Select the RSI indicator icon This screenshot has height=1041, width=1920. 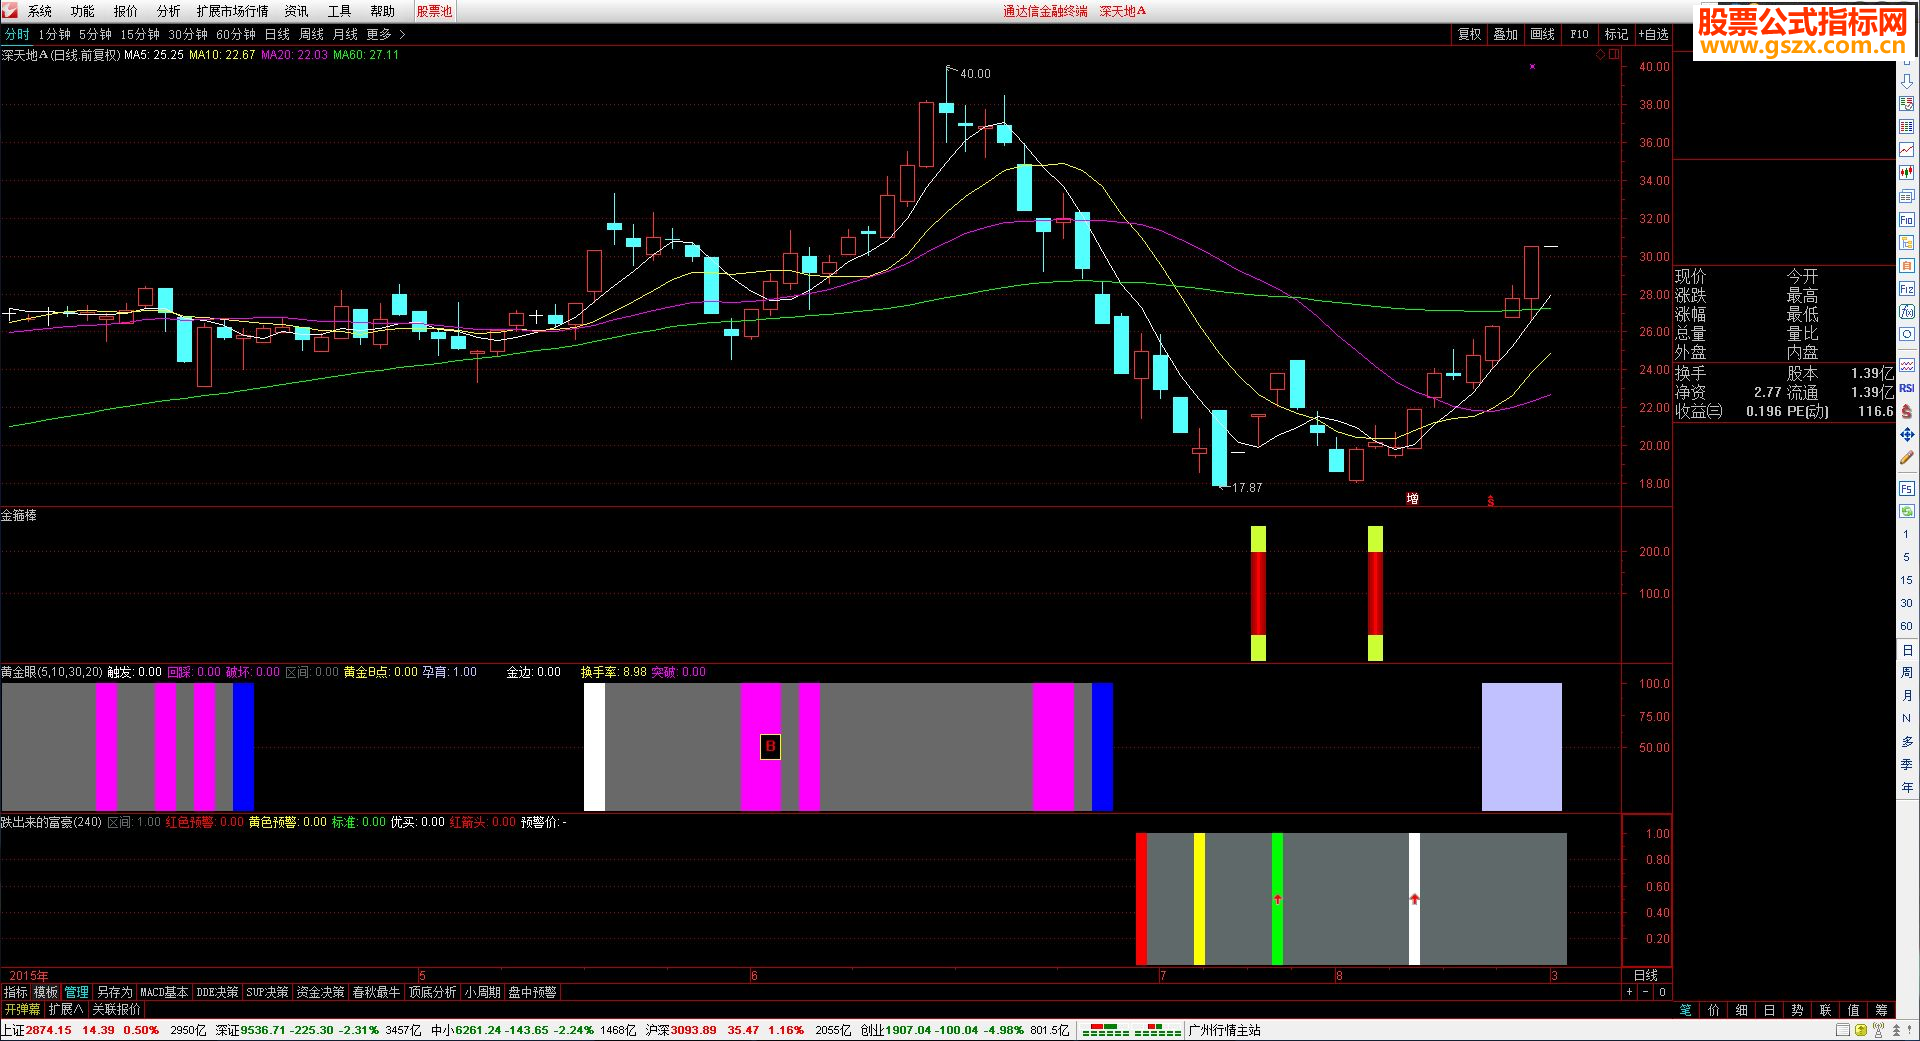coord(1907,388)
